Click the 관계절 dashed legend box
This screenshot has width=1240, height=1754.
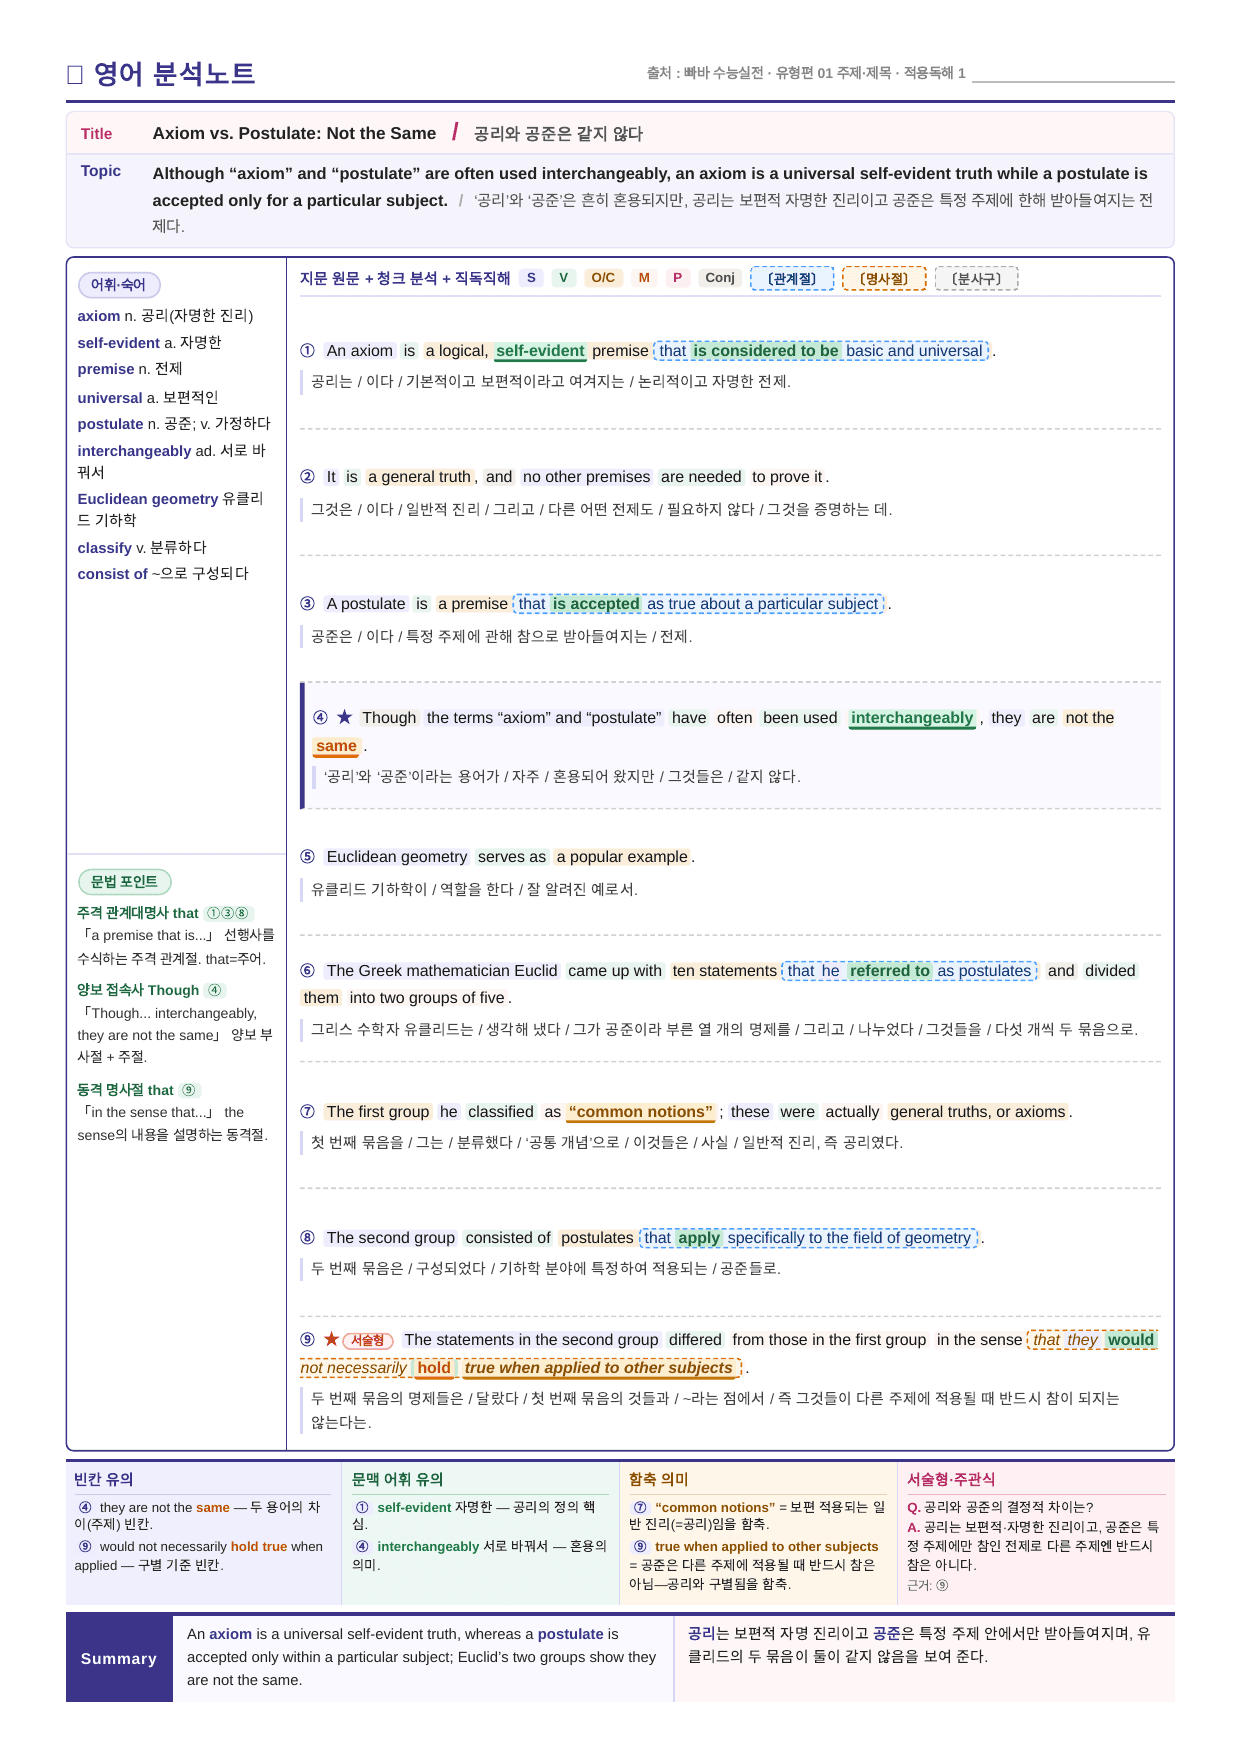point(792,278)
